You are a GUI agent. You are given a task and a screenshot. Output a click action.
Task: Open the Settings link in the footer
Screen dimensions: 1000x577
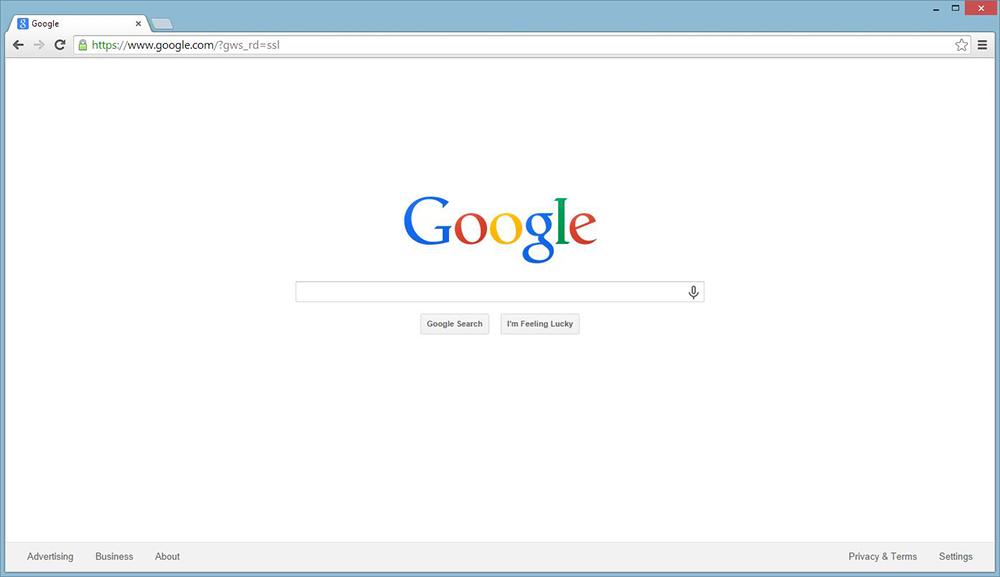click(955, 556)
